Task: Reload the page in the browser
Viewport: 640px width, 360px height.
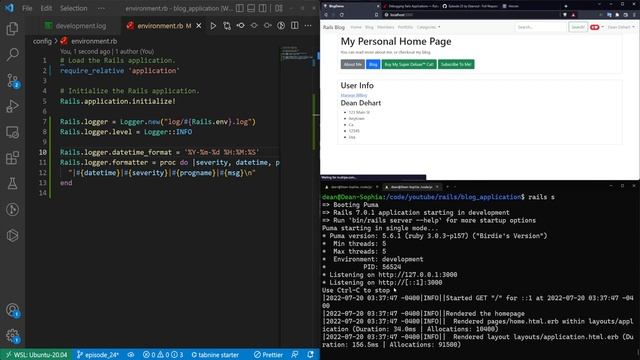Action: coord(342,15)
